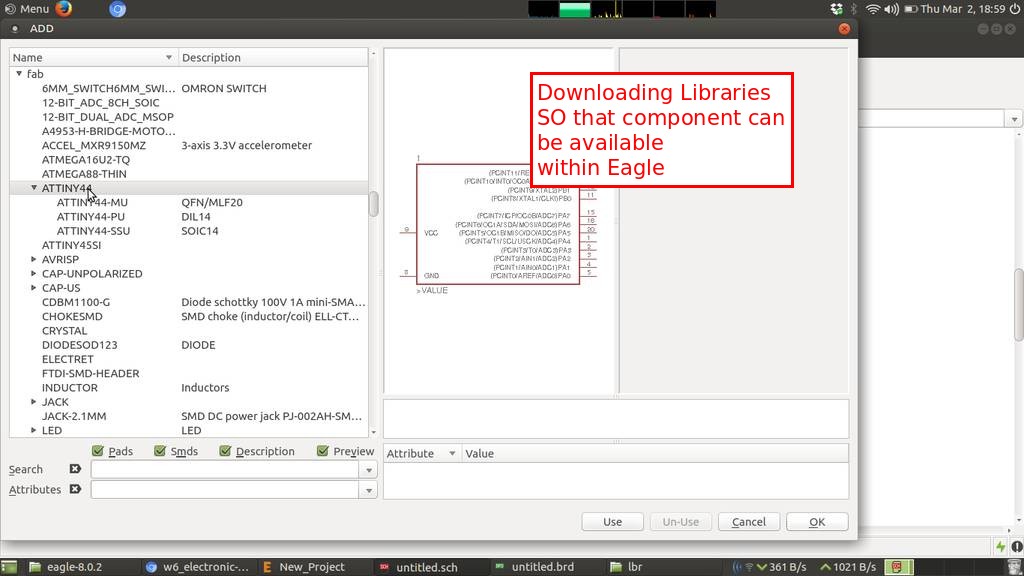This screenshot has width=1024, height=576.
Task: Select 6MM_SWITCH Omron switch entry
Action: [189, 88]
